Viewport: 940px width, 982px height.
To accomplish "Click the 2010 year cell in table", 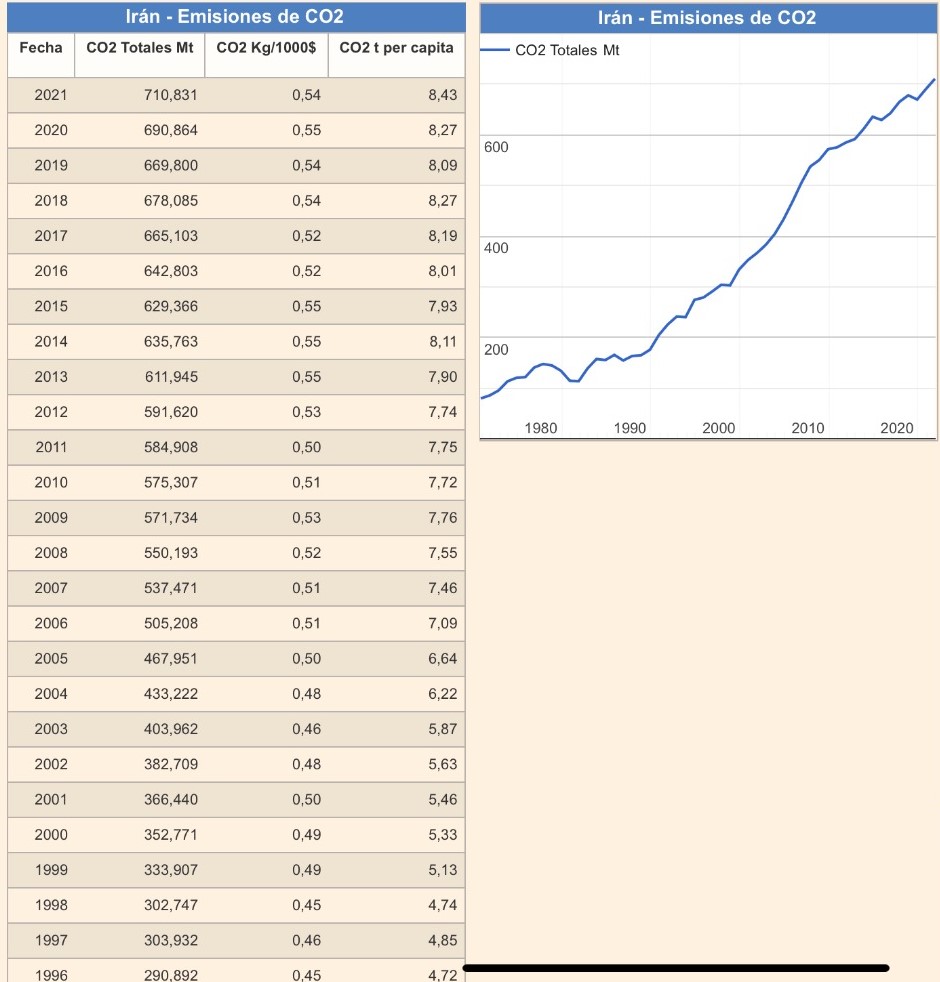I will click(x=51, y=482).
